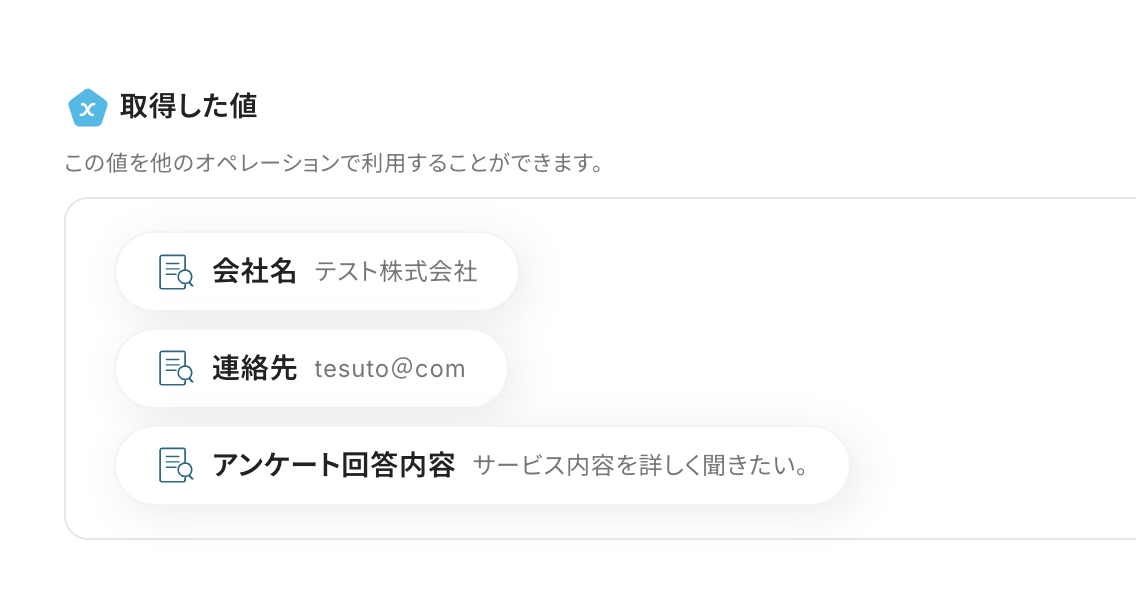Click empty space right of 連絡先 pill
1136x602 pixels.
pos(800,369)
